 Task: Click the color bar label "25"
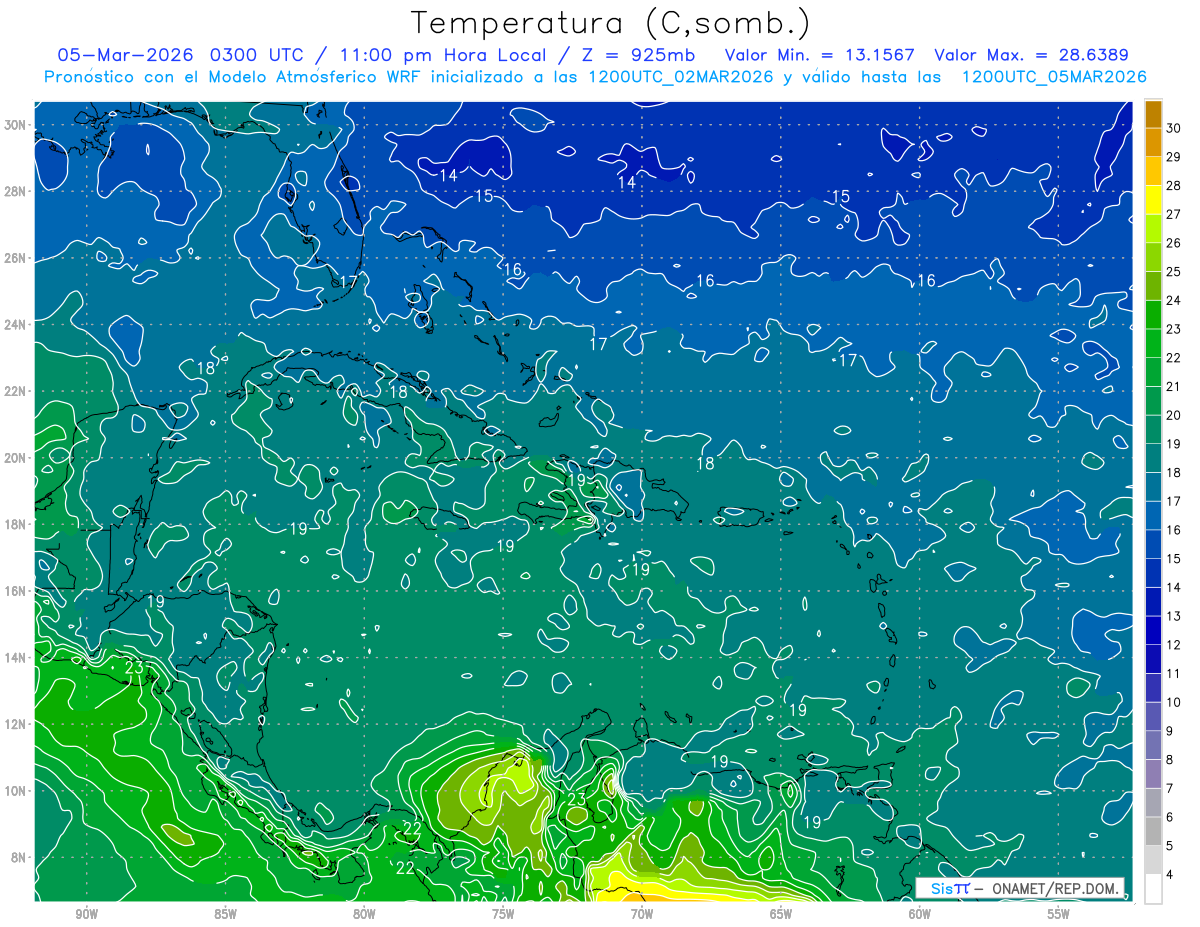tap(1173, 272)
